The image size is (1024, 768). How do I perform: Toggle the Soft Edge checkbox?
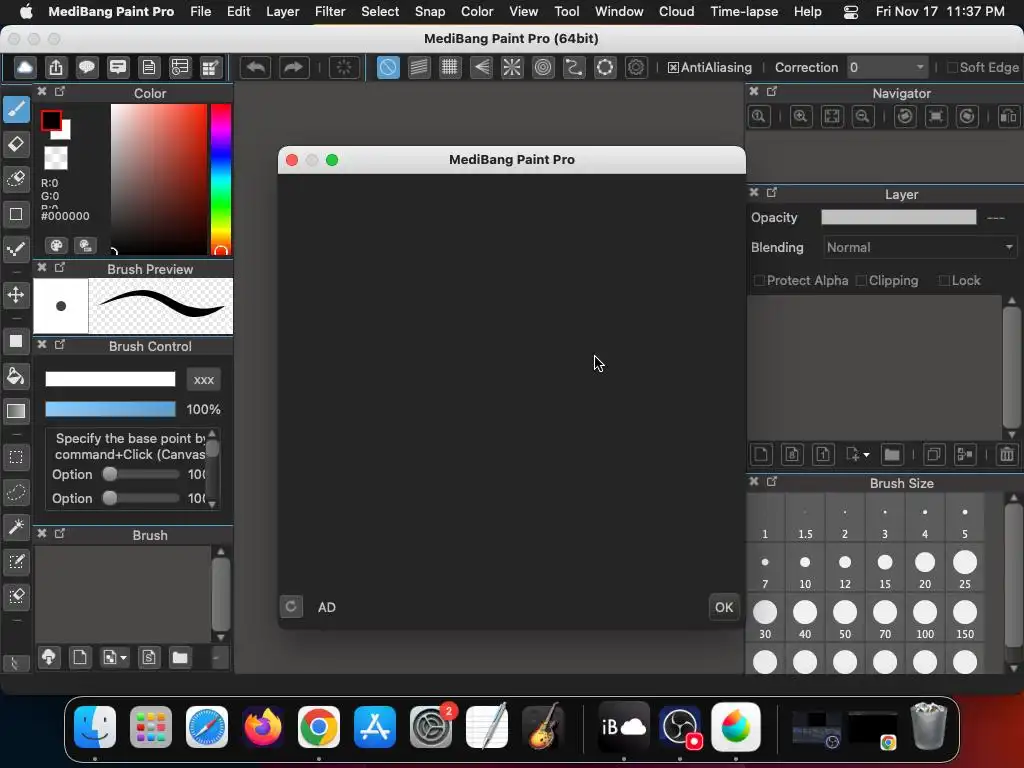tap(952, 67)
